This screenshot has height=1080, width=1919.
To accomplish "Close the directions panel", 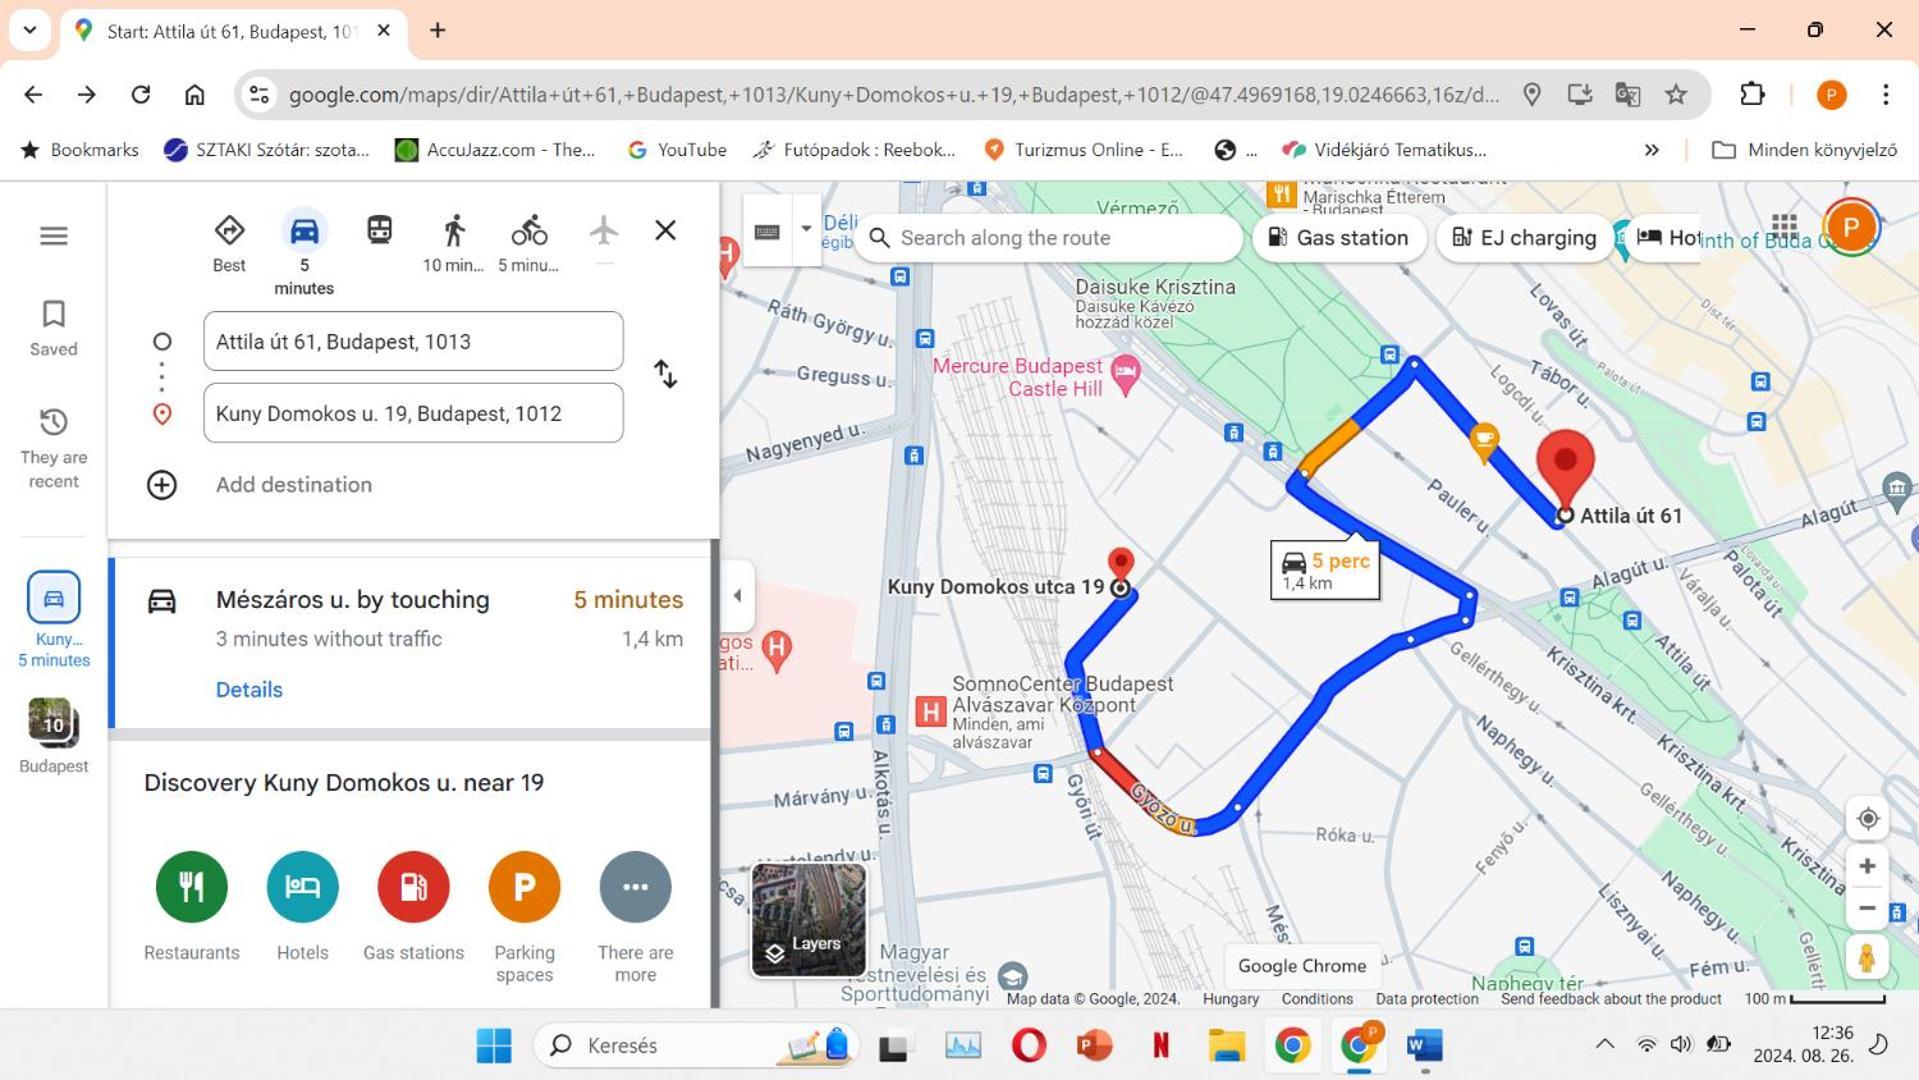I will 665,231.
